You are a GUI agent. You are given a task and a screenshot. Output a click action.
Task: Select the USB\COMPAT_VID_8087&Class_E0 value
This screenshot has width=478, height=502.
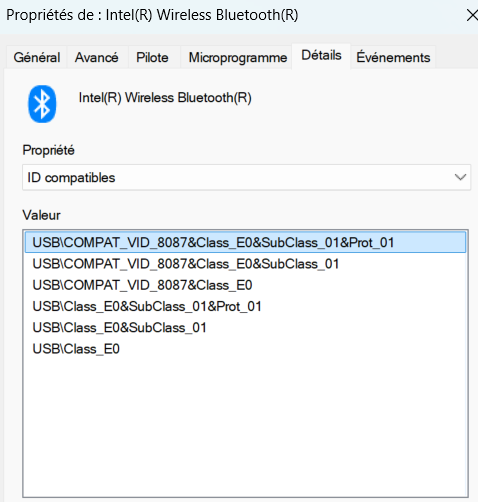[x=246, y=285]
